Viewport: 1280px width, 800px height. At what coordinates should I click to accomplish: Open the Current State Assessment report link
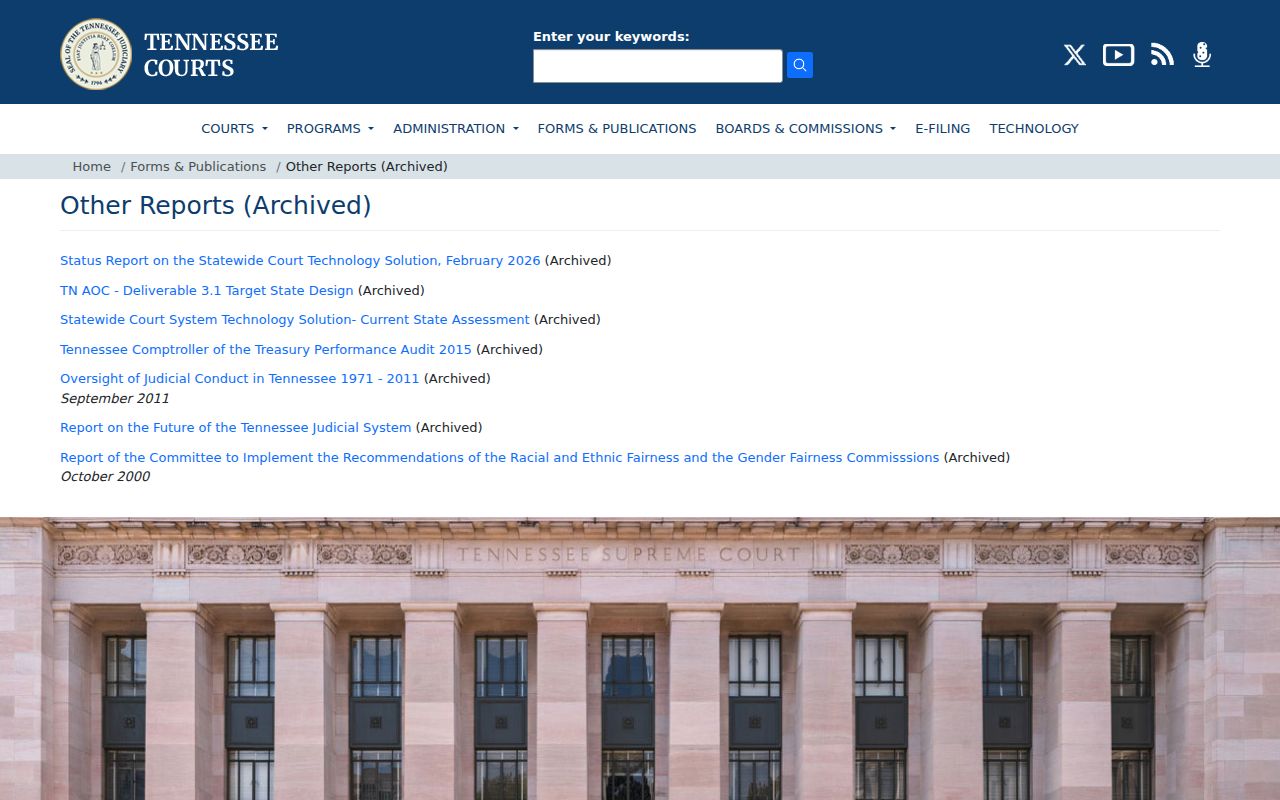point(295,320)
